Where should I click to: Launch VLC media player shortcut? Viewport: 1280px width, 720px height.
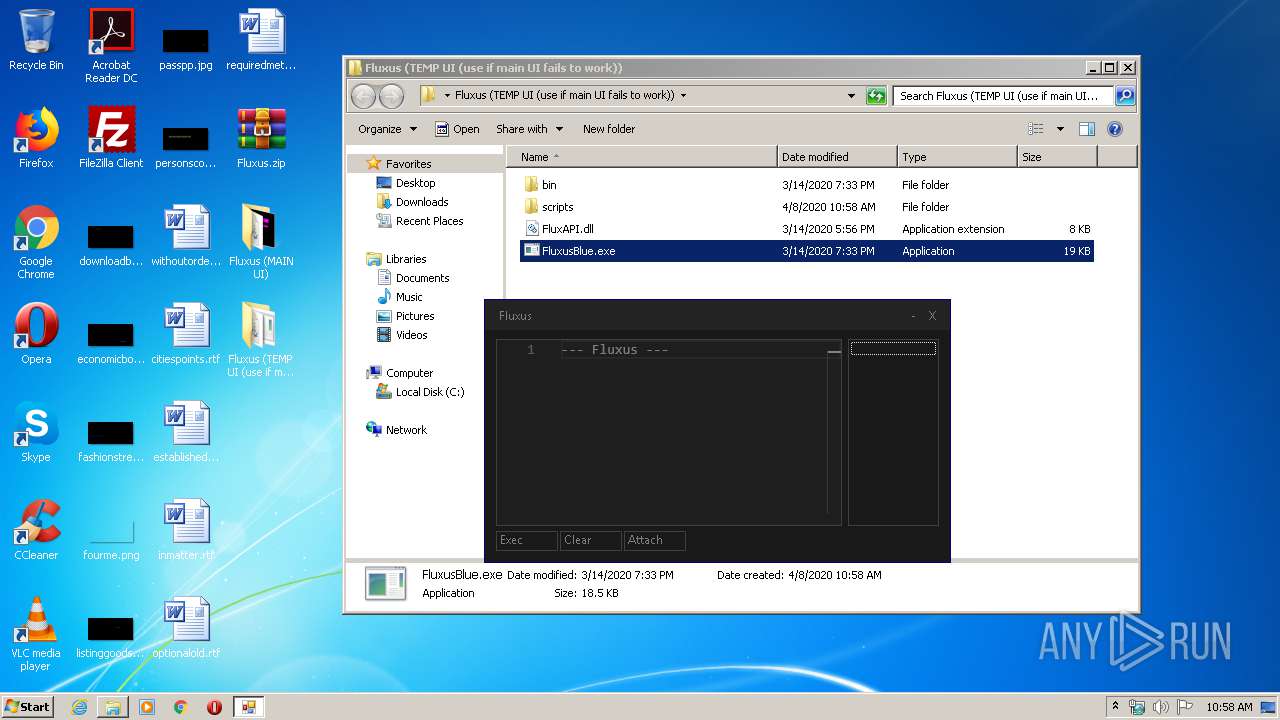click(x=36, y=634)
